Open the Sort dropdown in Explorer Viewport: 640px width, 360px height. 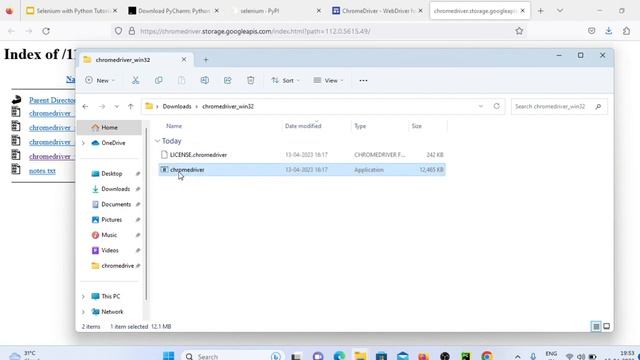point(285,80)
